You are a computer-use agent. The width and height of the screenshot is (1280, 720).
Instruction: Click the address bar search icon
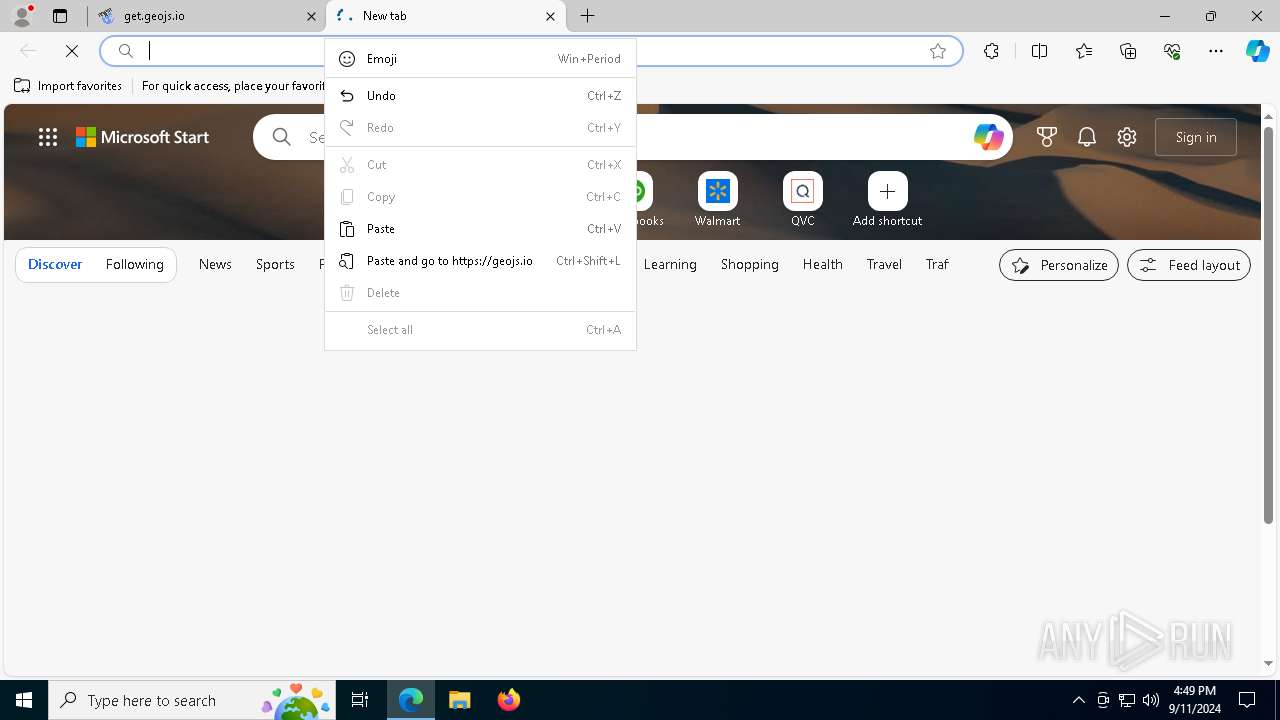click(x=126, y=51)
